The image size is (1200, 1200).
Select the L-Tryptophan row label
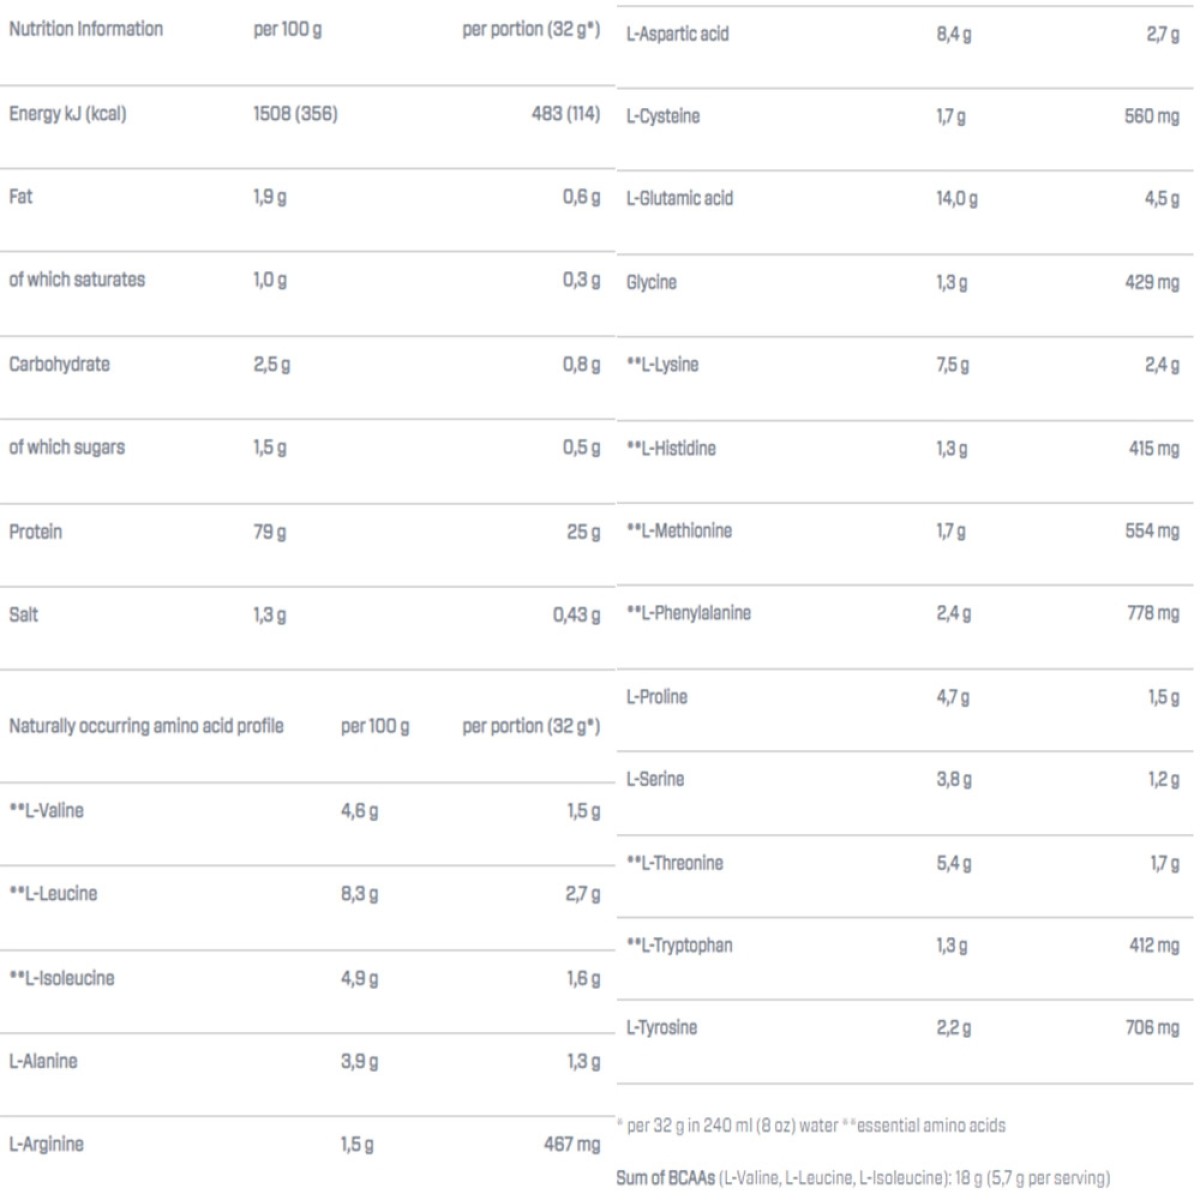pos(679,946)
